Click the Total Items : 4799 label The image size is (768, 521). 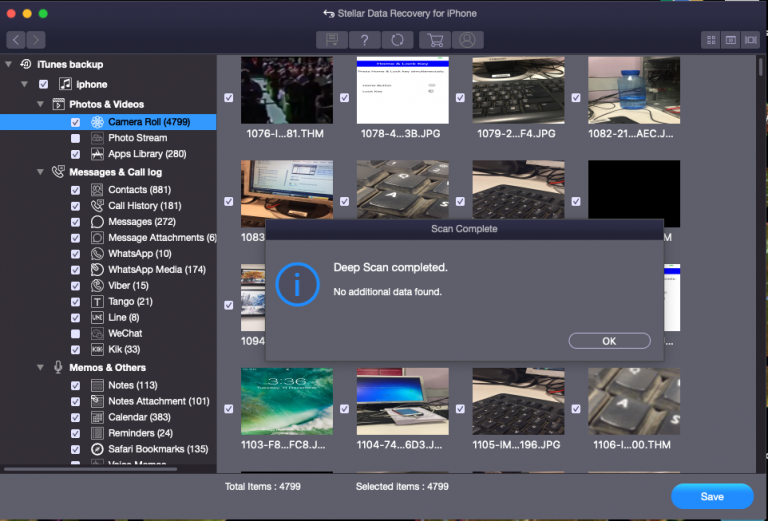pos(263,487)
